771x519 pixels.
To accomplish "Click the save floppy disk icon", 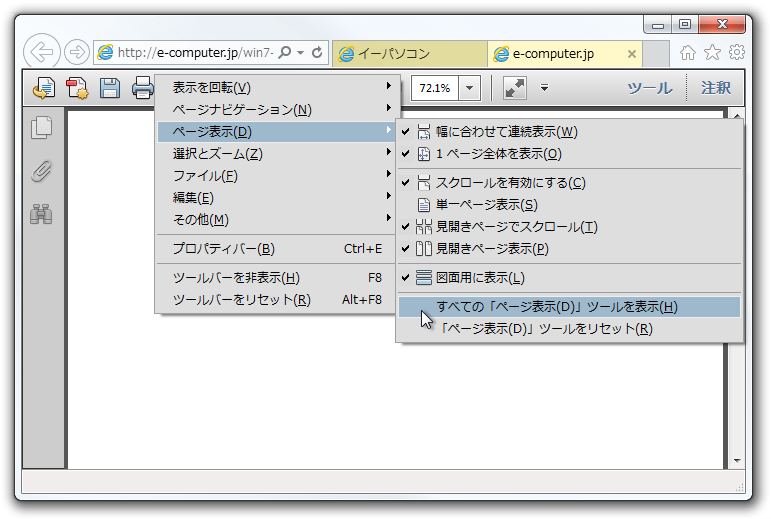I will (x=109, y=88).
